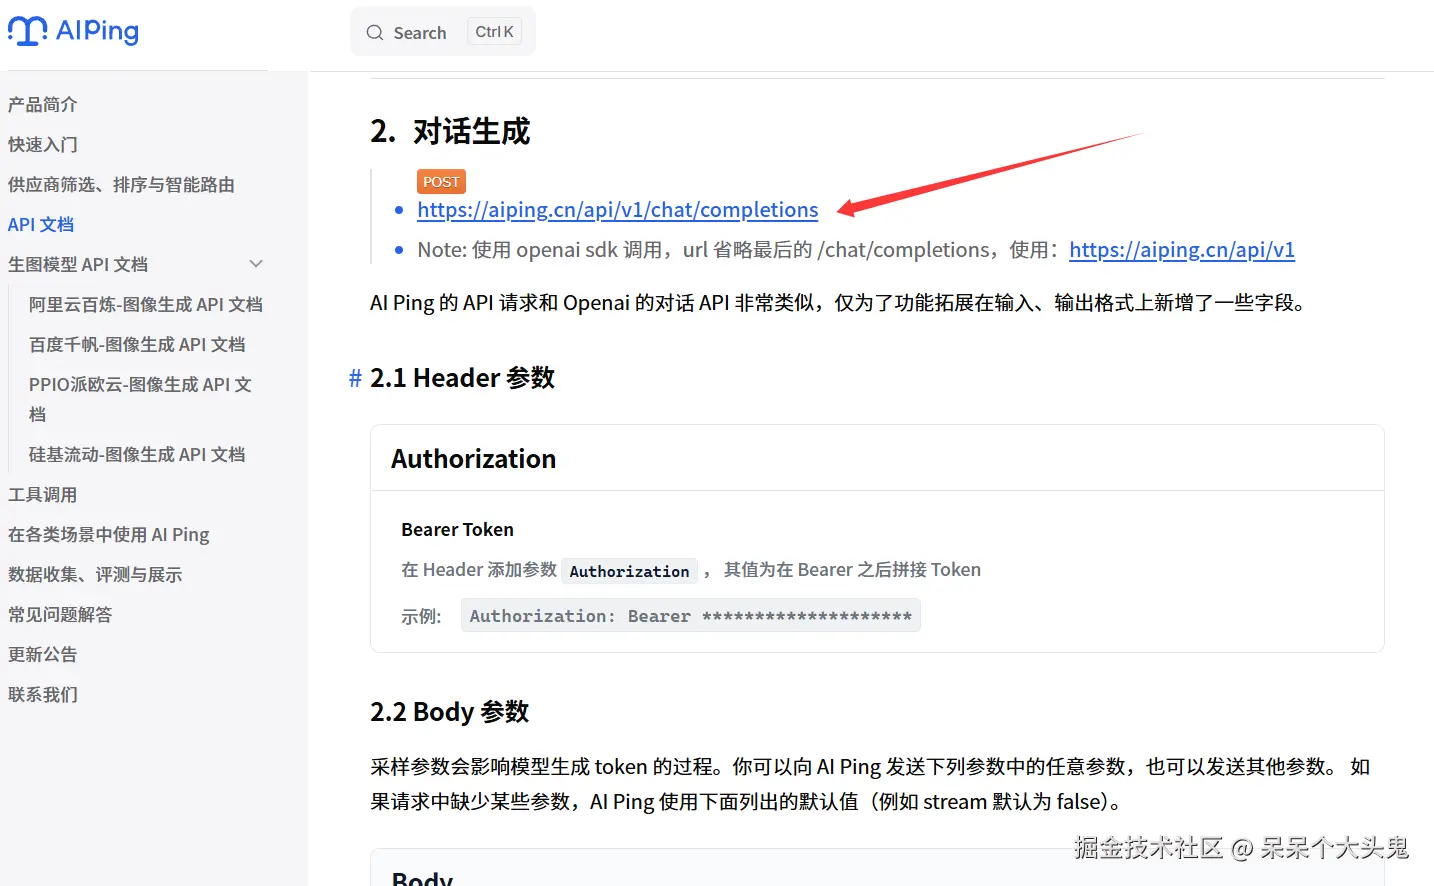Open 硅基流动-图像生成 API 文档
The height and width of the screenshot is (886, 1434).
(x=137, y=454)
